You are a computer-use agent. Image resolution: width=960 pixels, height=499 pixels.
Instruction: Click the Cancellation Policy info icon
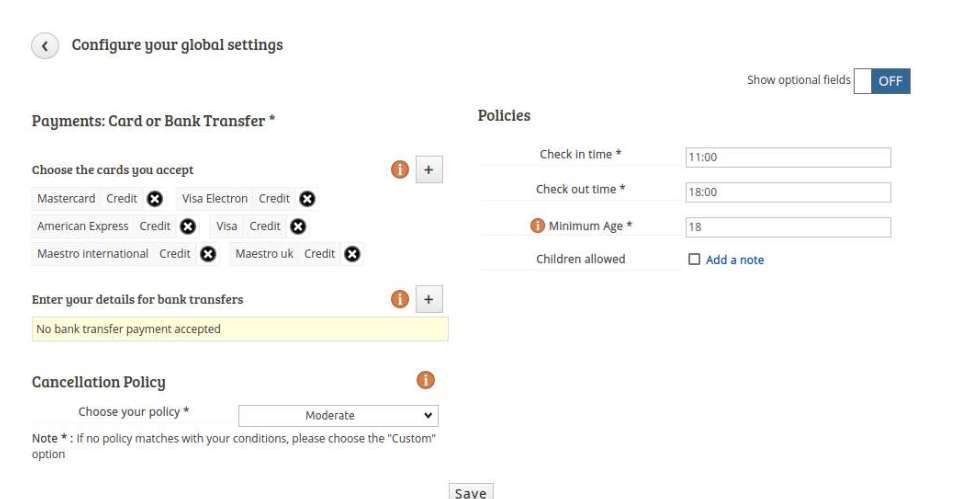[x=426, y=380]
